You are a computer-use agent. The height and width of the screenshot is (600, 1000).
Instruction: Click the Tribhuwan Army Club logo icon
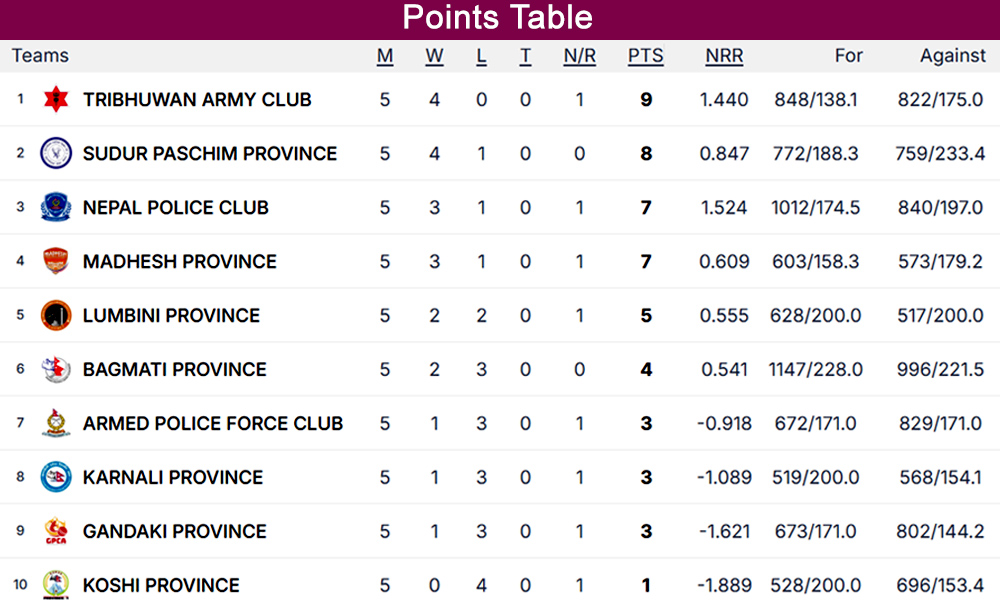56,100
